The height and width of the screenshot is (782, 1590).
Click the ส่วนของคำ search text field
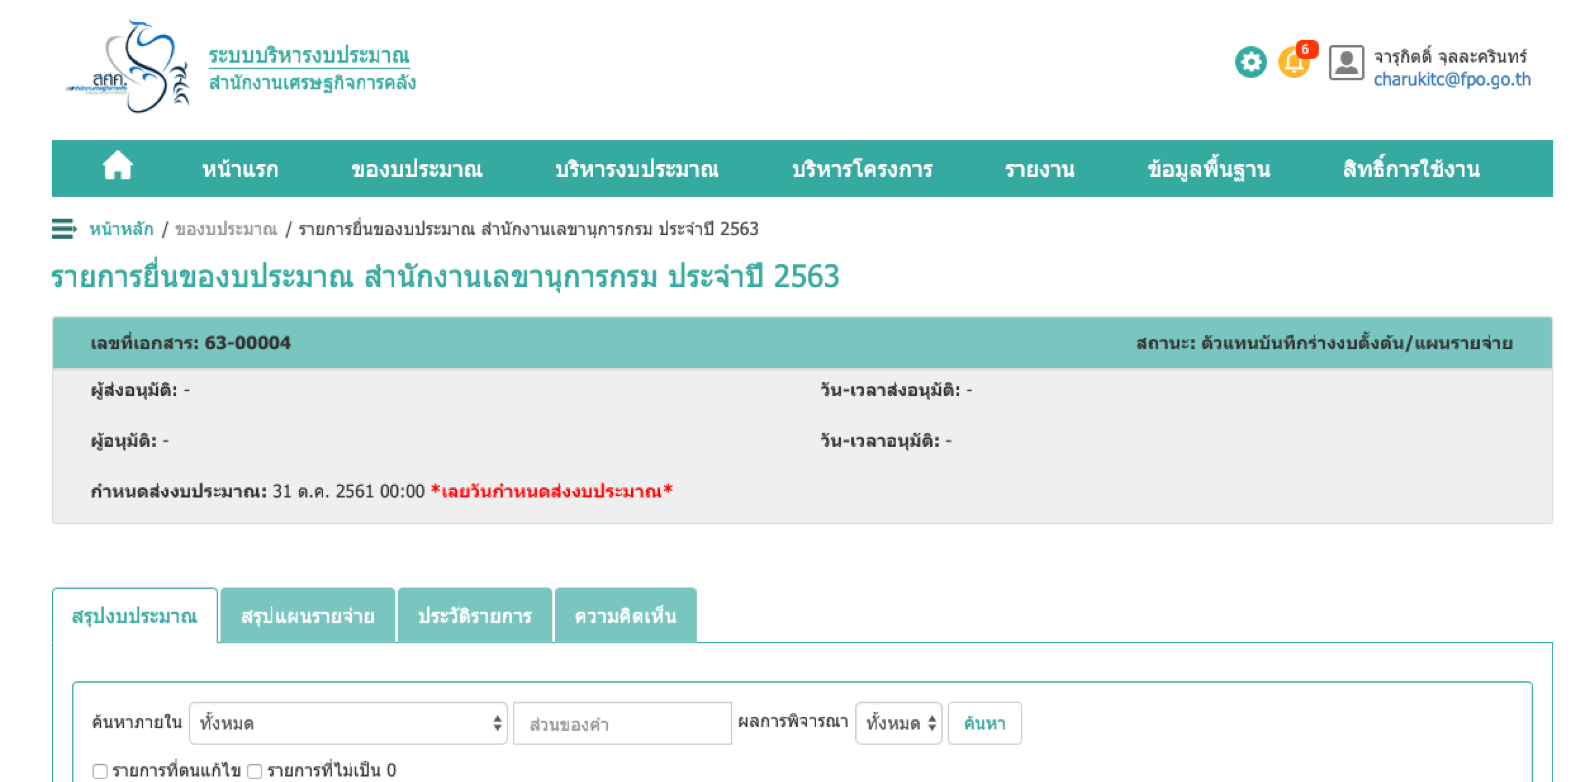click(622, 724)
